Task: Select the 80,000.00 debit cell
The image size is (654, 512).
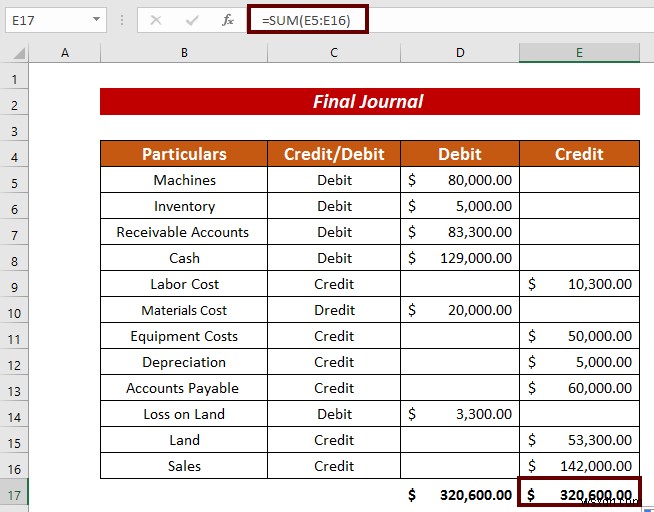Action: (460, 180)
